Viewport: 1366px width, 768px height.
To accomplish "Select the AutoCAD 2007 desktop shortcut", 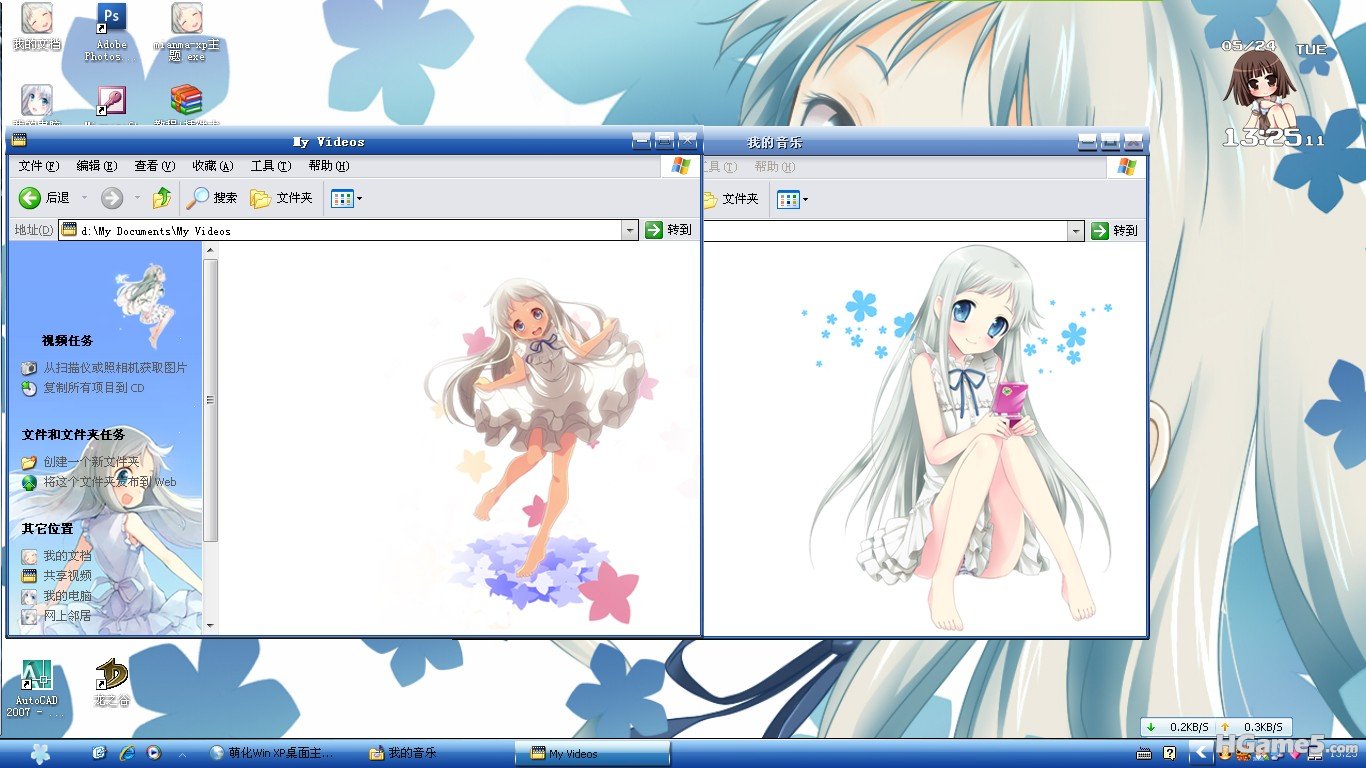I will 36,688.
